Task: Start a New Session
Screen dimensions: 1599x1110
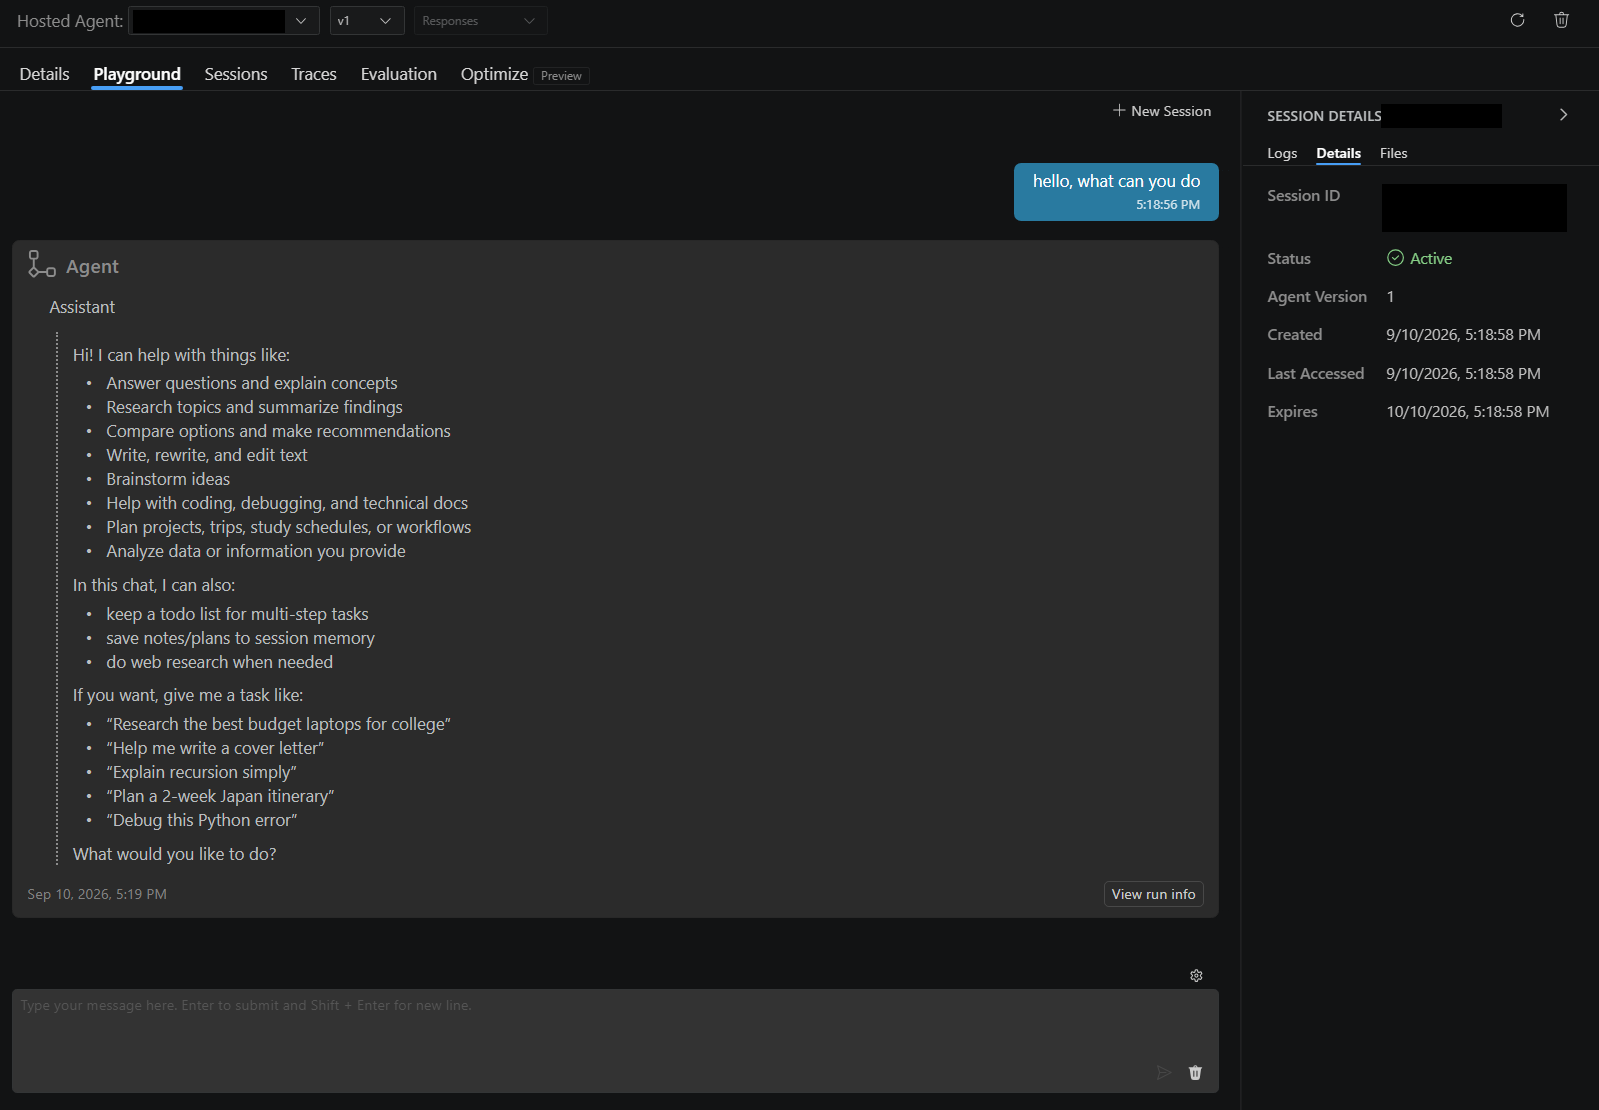Action: click(1162, 111)
